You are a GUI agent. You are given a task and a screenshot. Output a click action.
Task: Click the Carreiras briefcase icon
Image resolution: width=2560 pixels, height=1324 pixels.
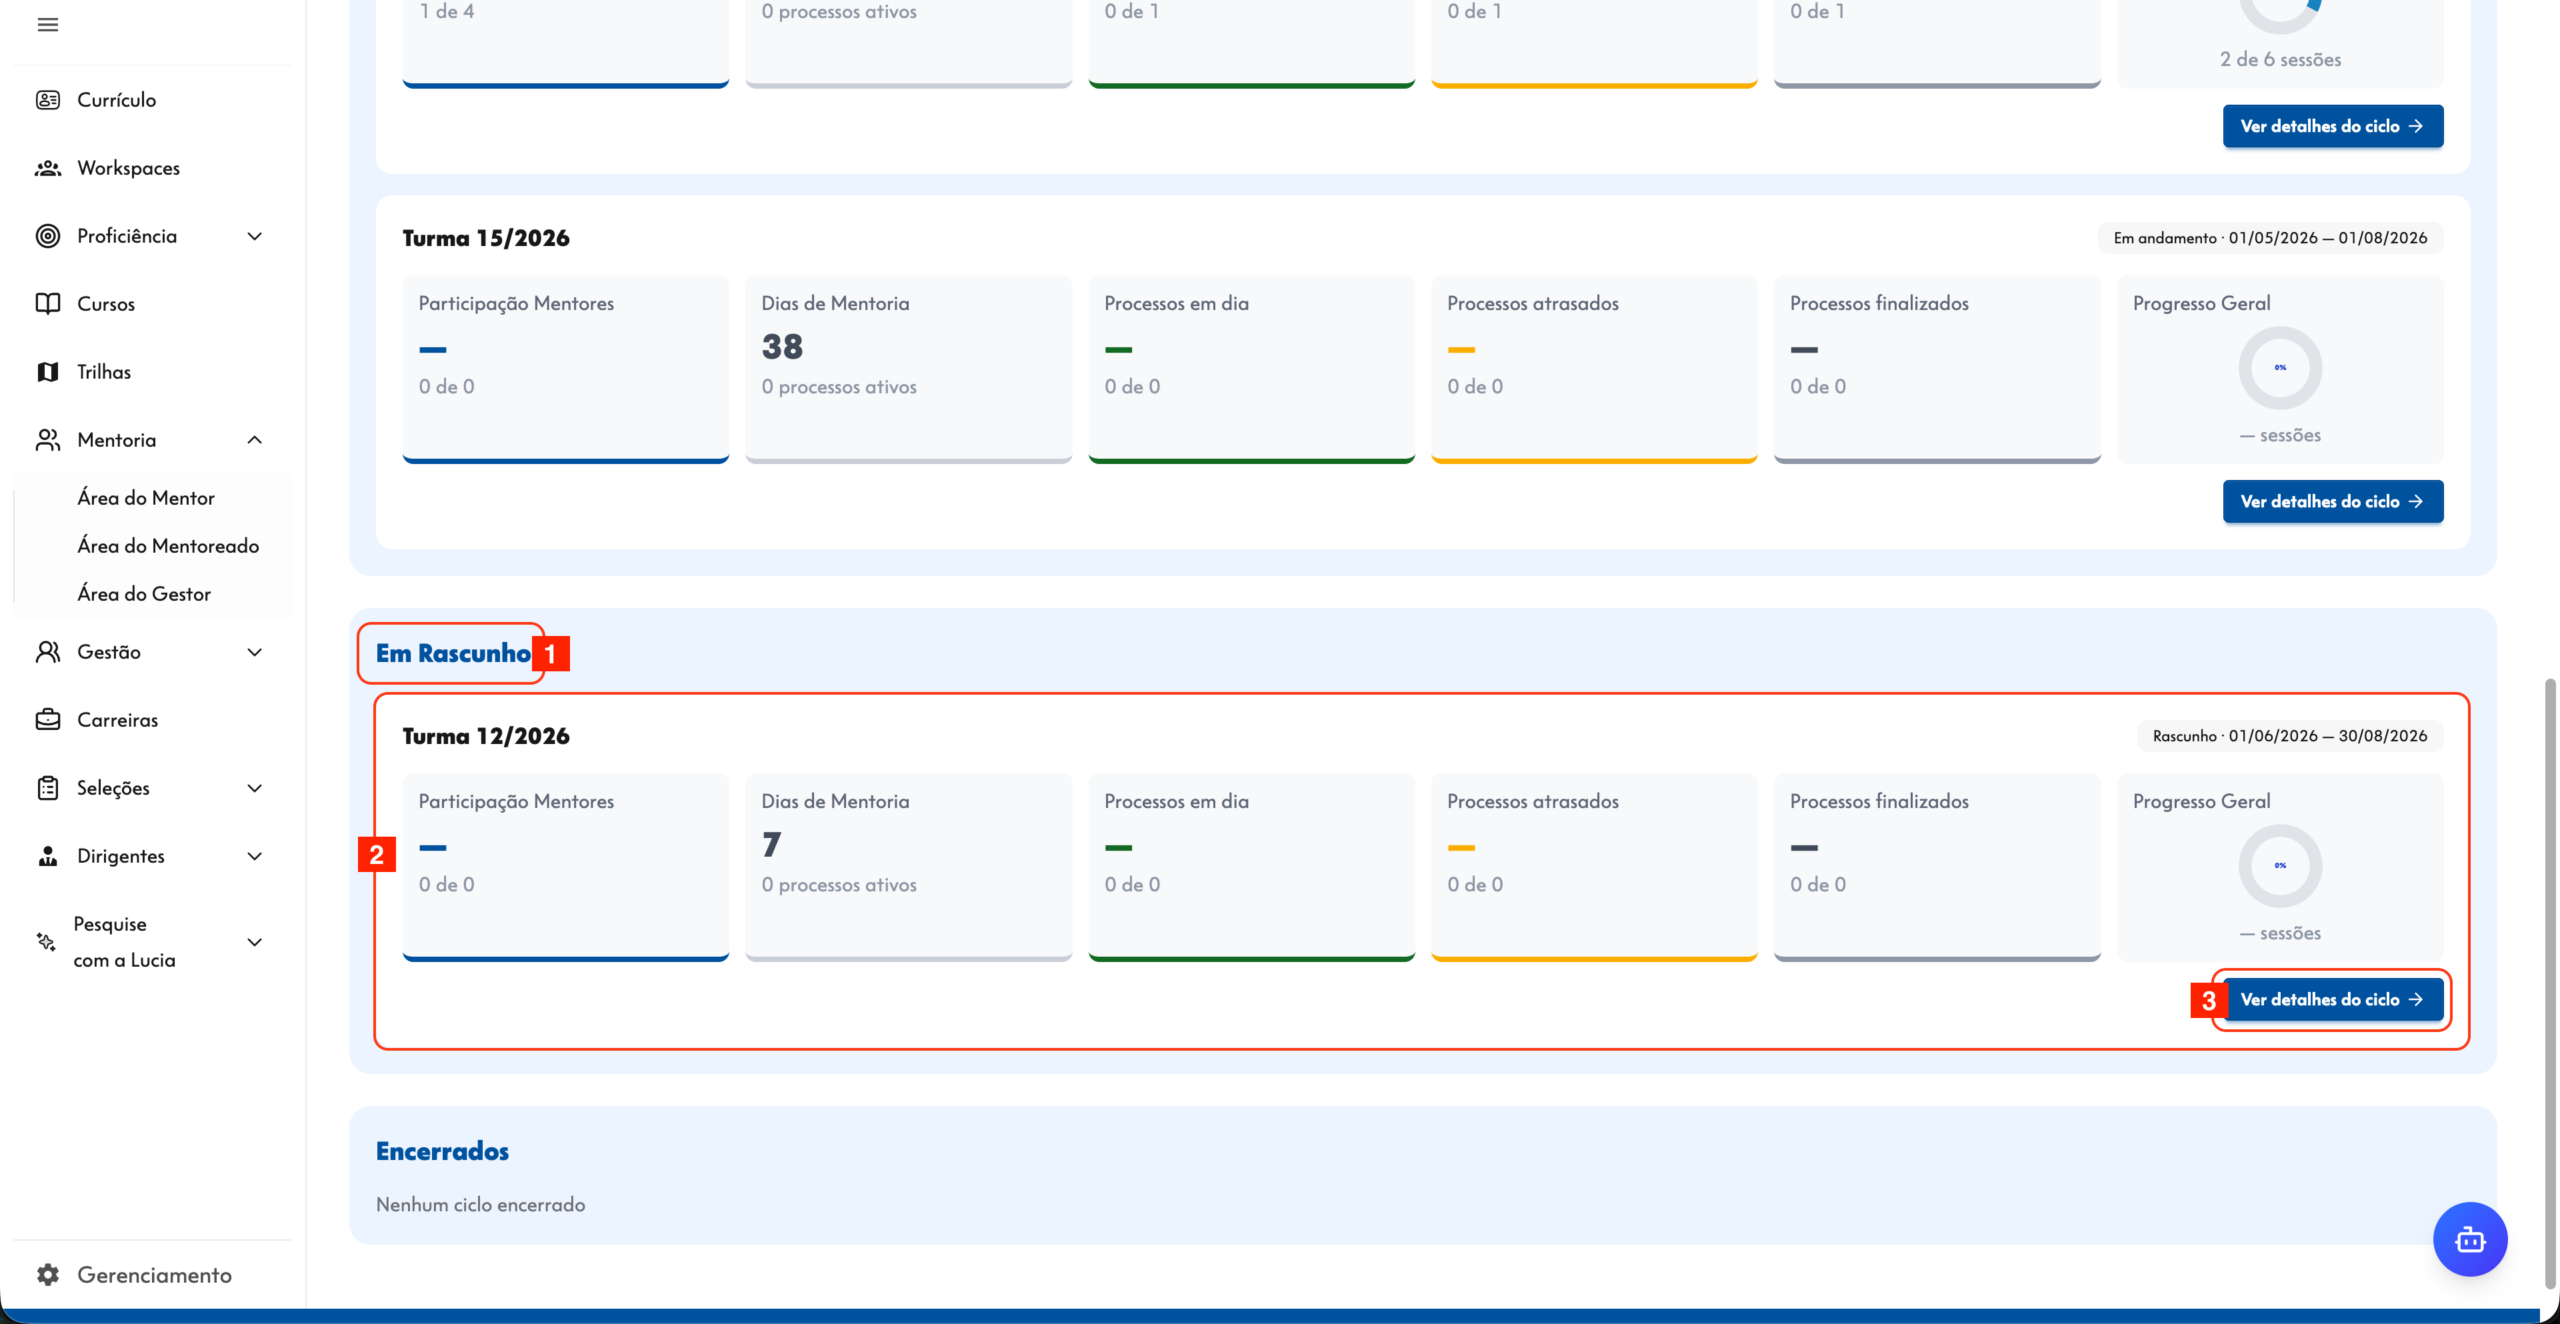pyautogui.click(x=47, y=720)
